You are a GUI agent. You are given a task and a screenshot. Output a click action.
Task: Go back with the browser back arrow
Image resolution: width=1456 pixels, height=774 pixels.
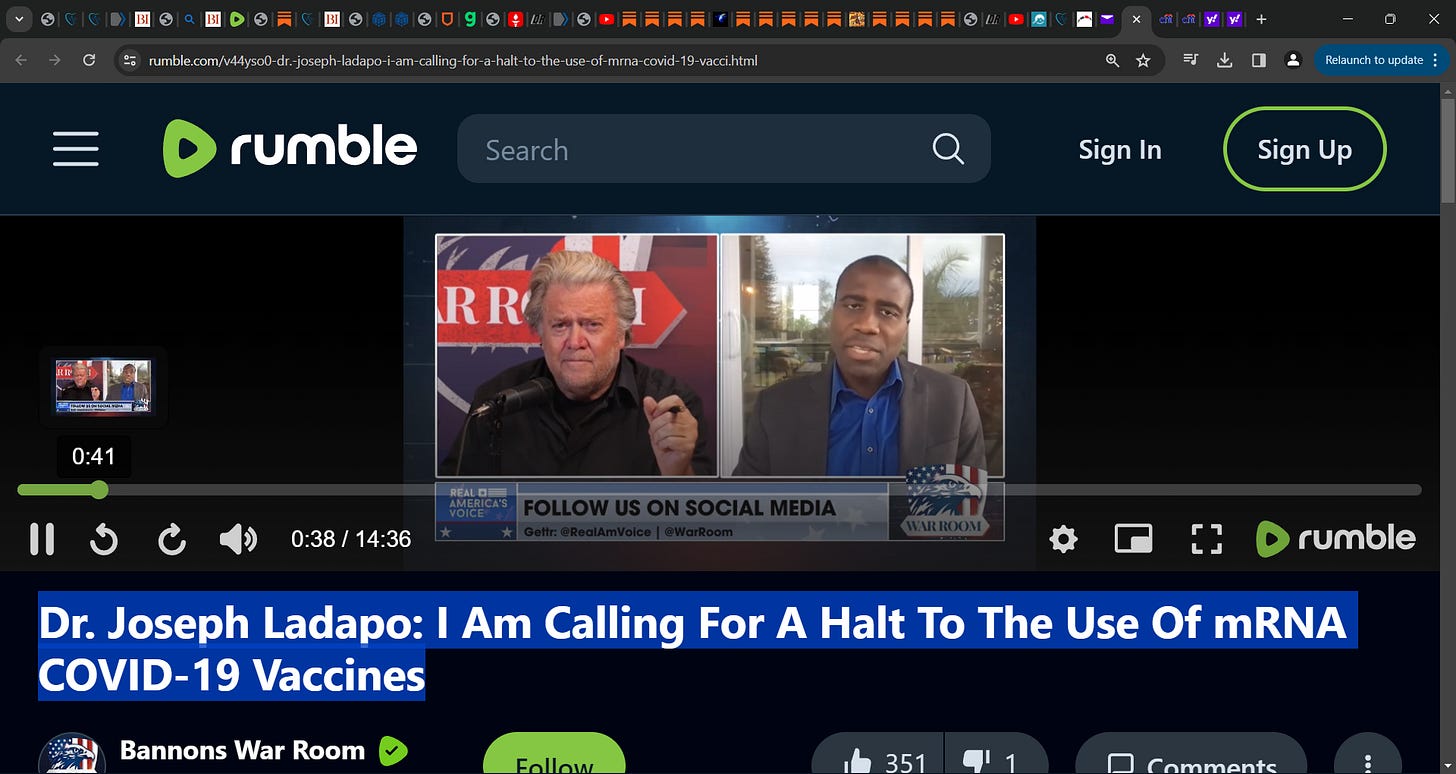(x=21, y=60)
